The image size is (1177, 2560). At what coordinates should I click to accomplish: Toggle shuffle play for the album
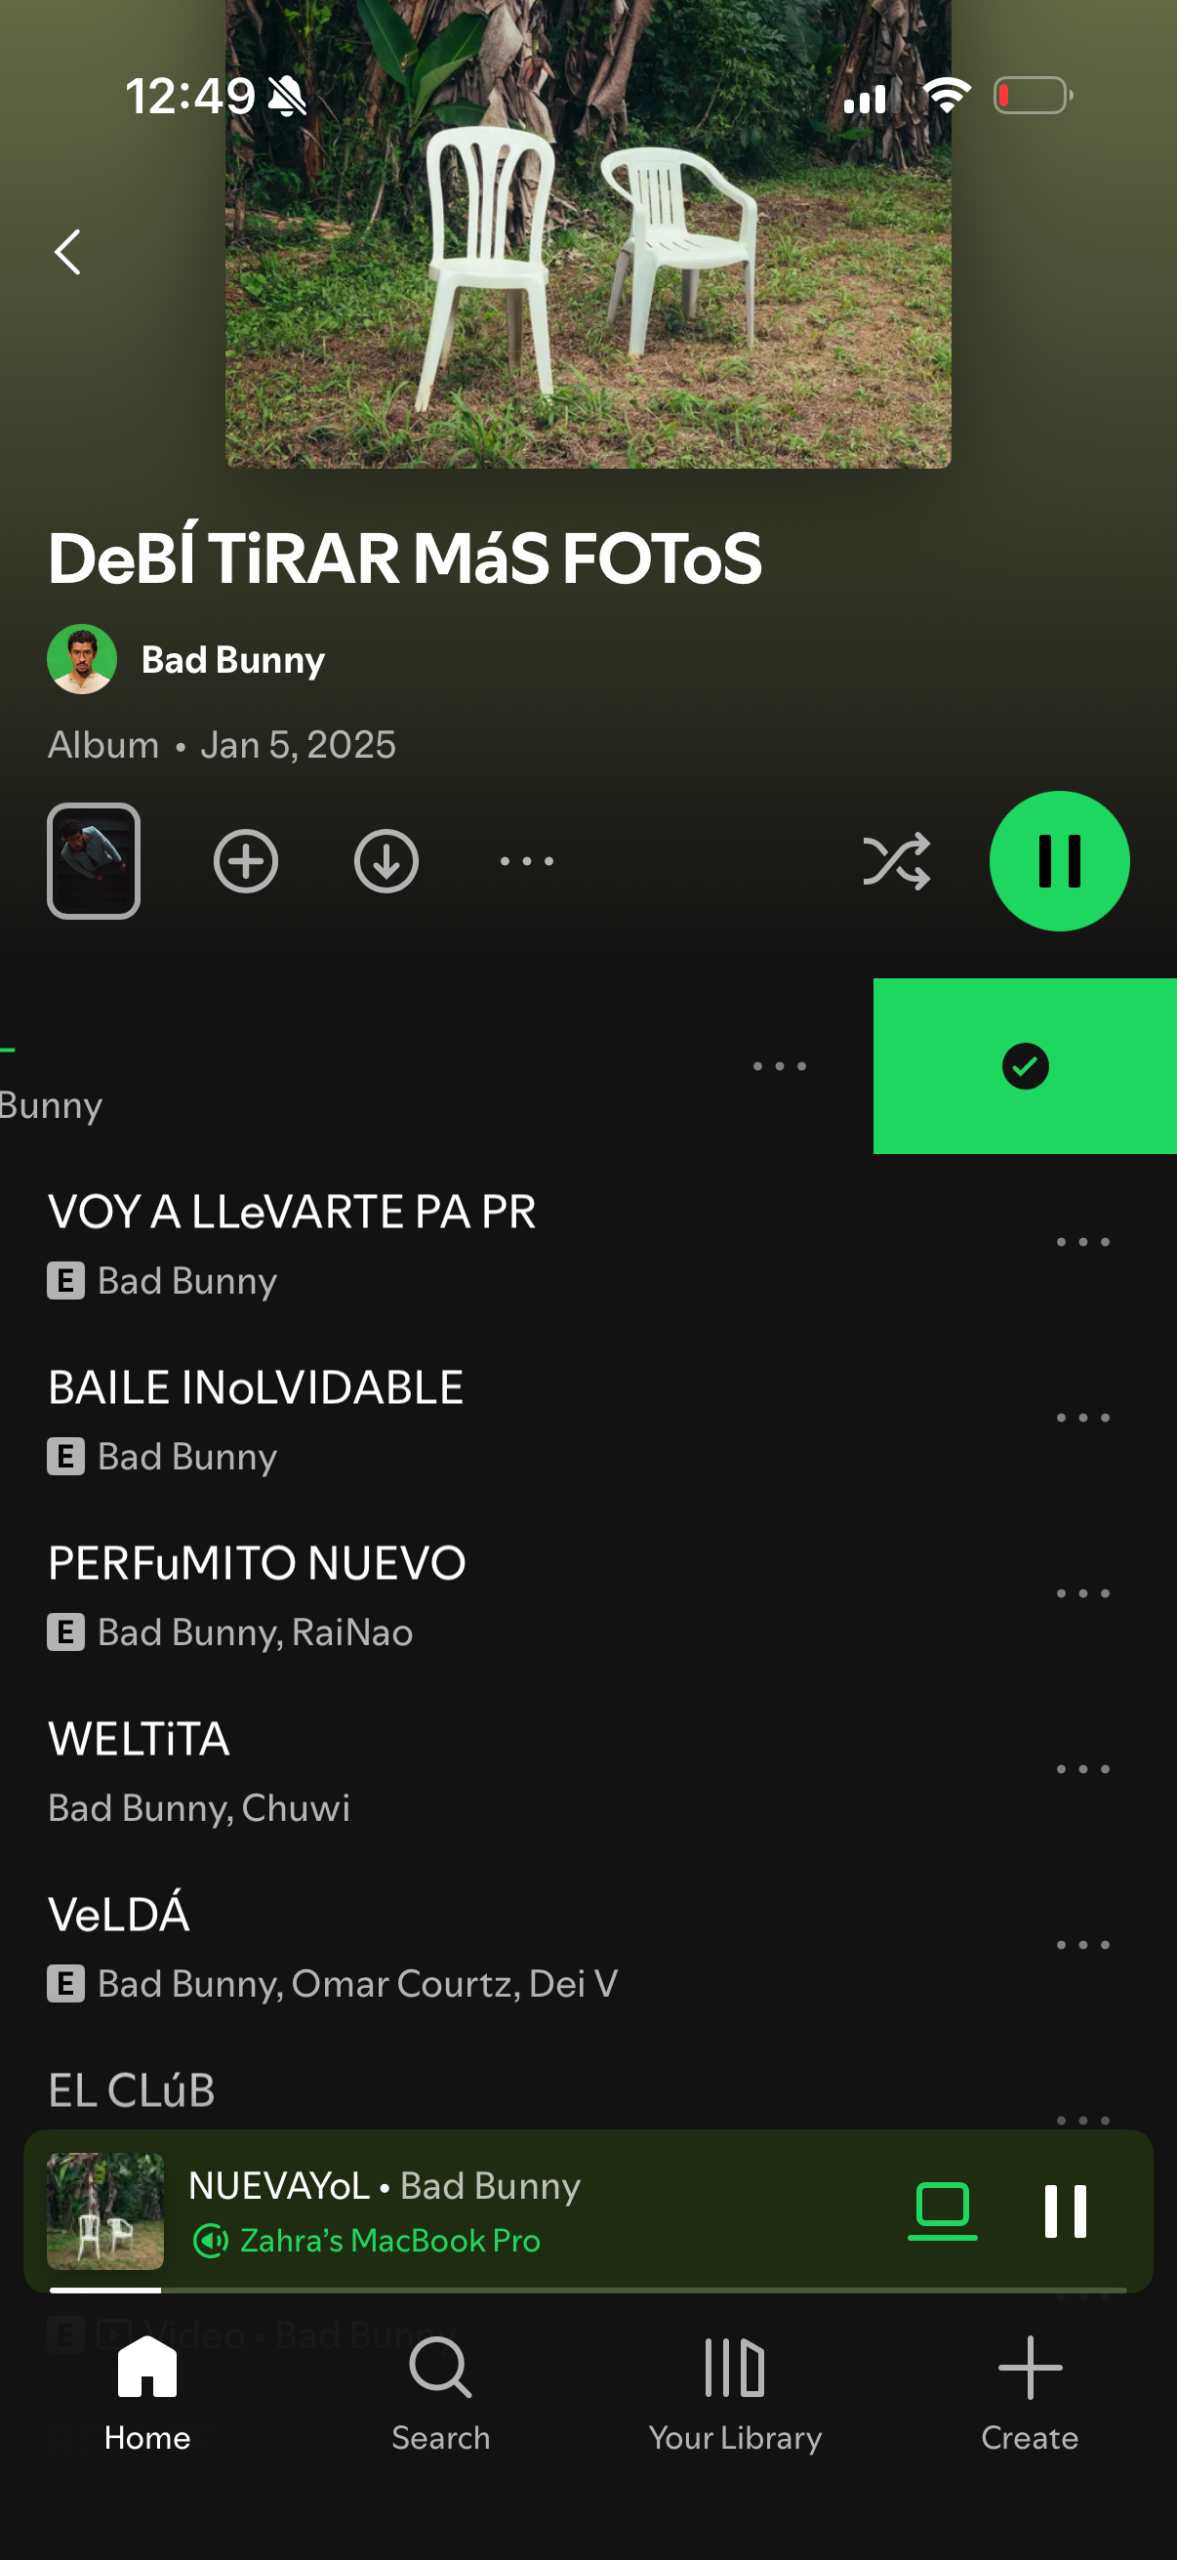coord(896,861)
